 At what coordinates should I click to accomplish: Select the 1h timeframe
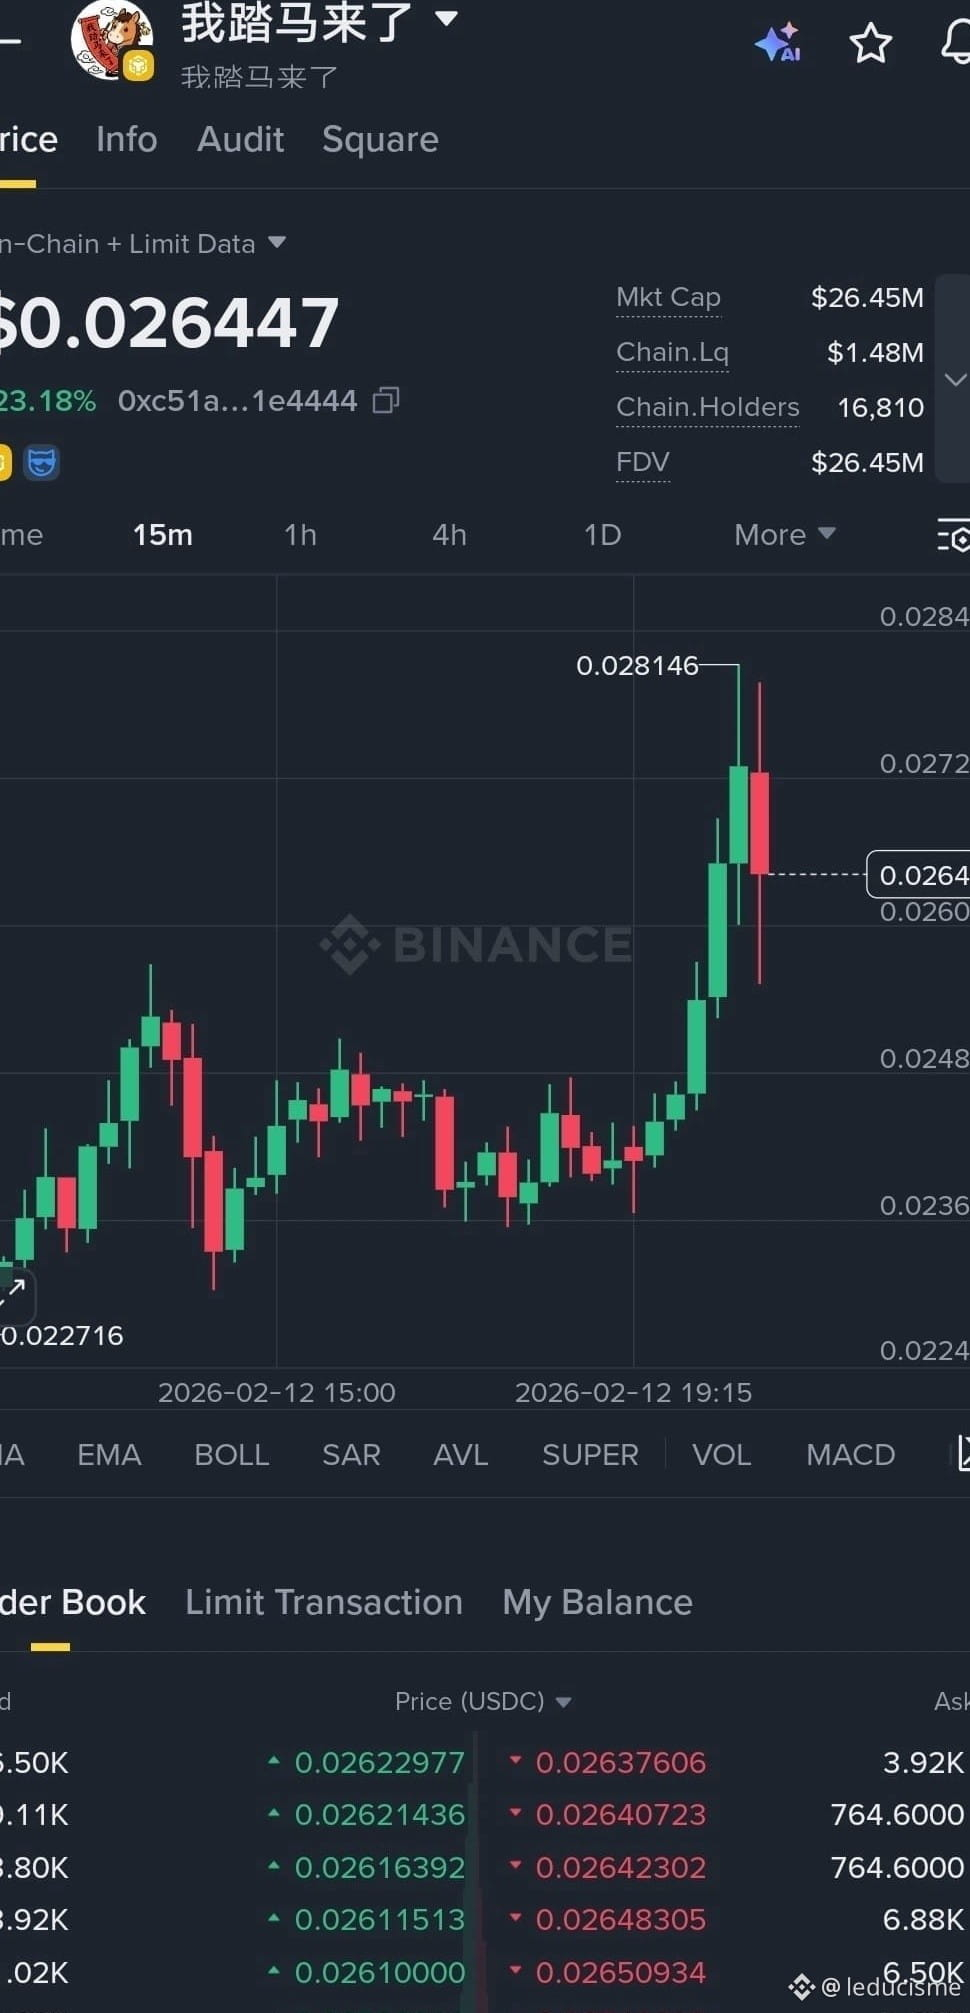coord(300,535)
